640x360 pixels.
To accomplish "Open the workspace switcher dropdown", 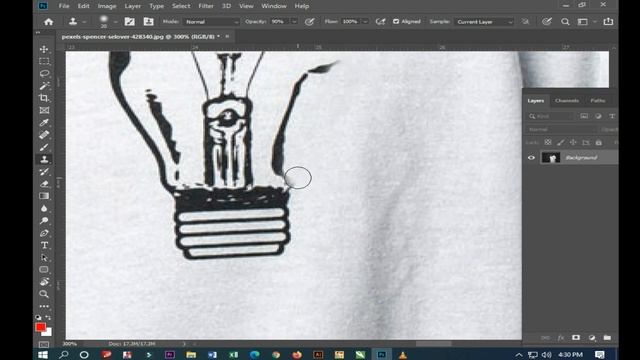I will 585,22.
